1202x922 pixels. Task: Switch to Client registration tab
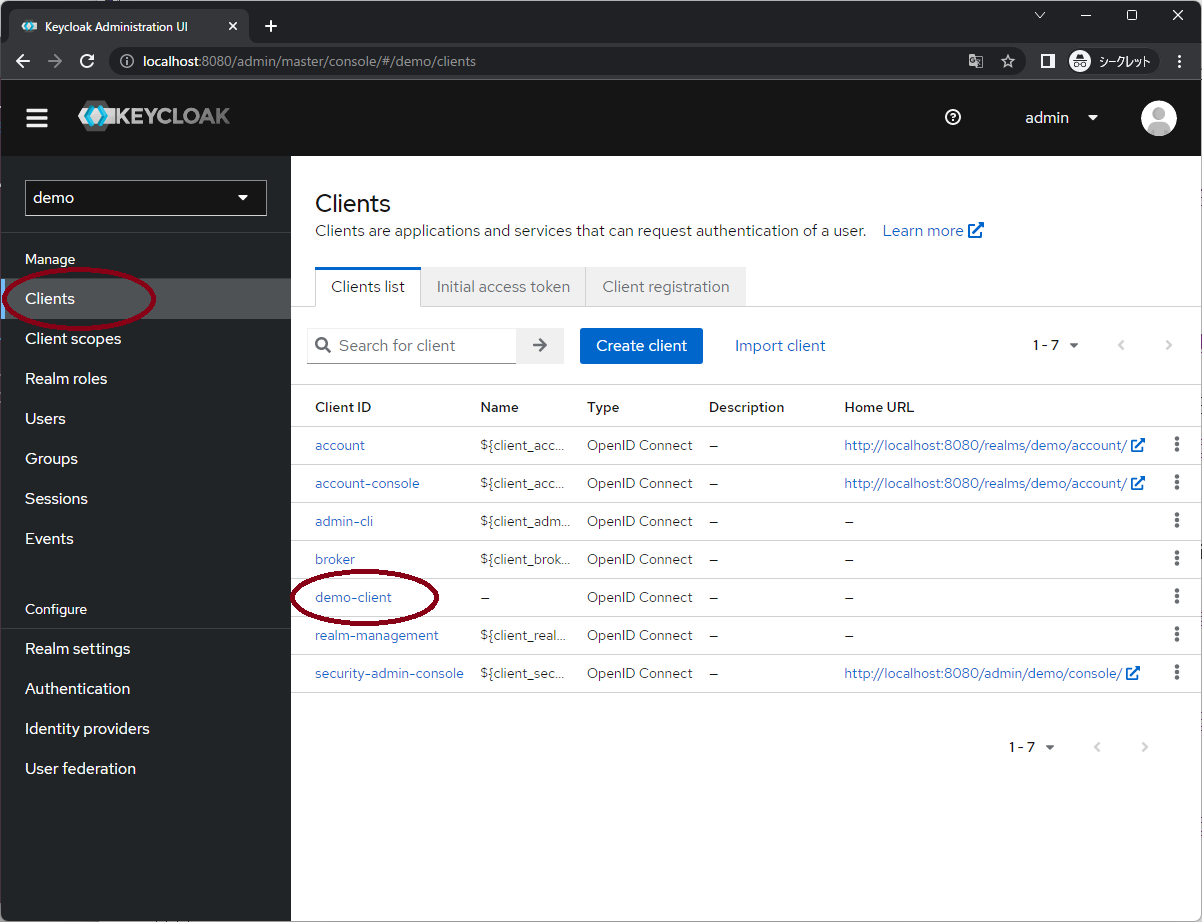coord(666,287)
